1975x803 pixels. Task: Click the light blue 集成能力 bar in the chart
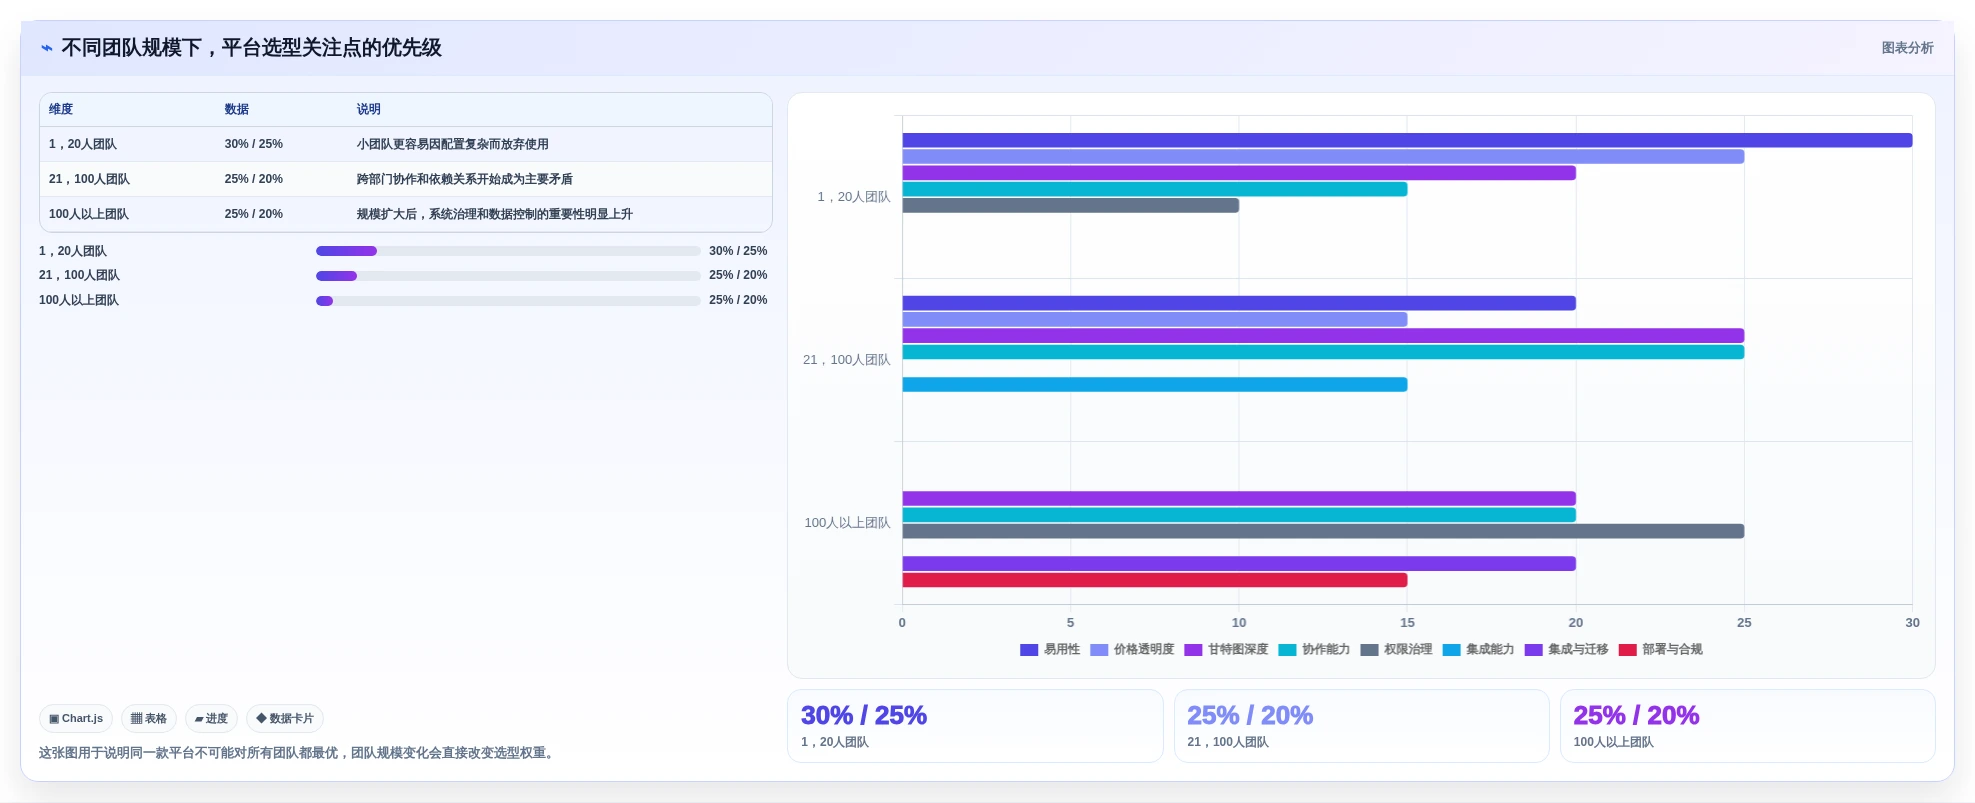point(1154,385)
